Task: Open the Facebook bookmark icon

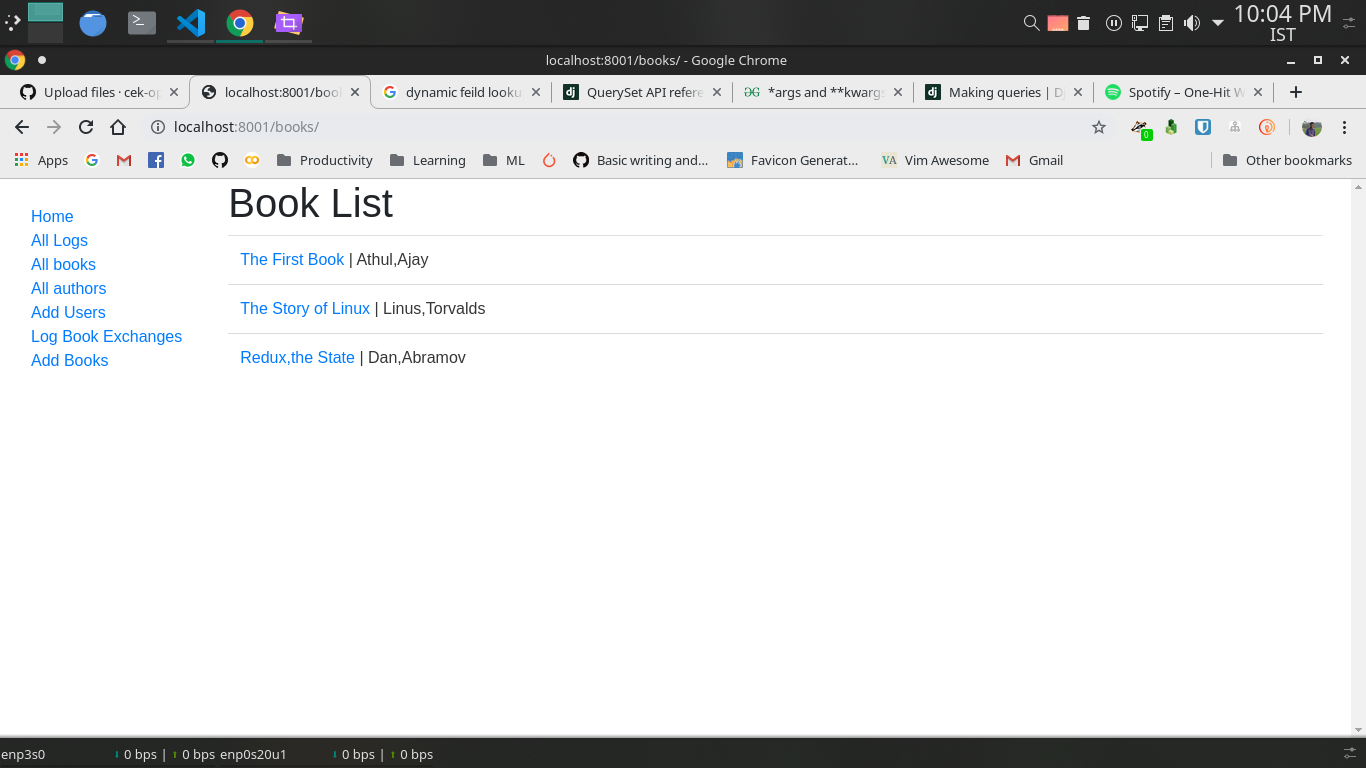Action: [x=156, y=160]
